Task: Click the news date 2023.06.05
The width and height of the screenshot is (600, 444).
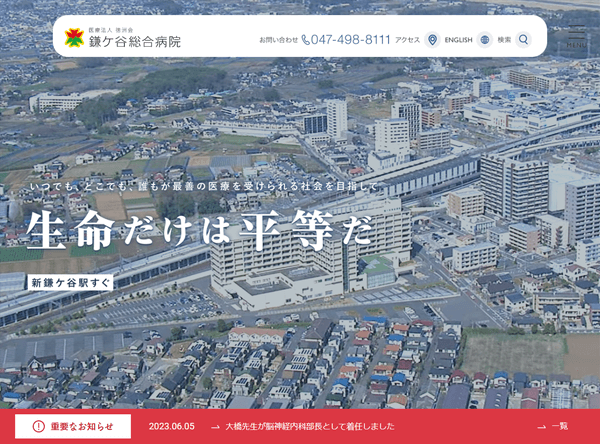Action: point(171,426)
